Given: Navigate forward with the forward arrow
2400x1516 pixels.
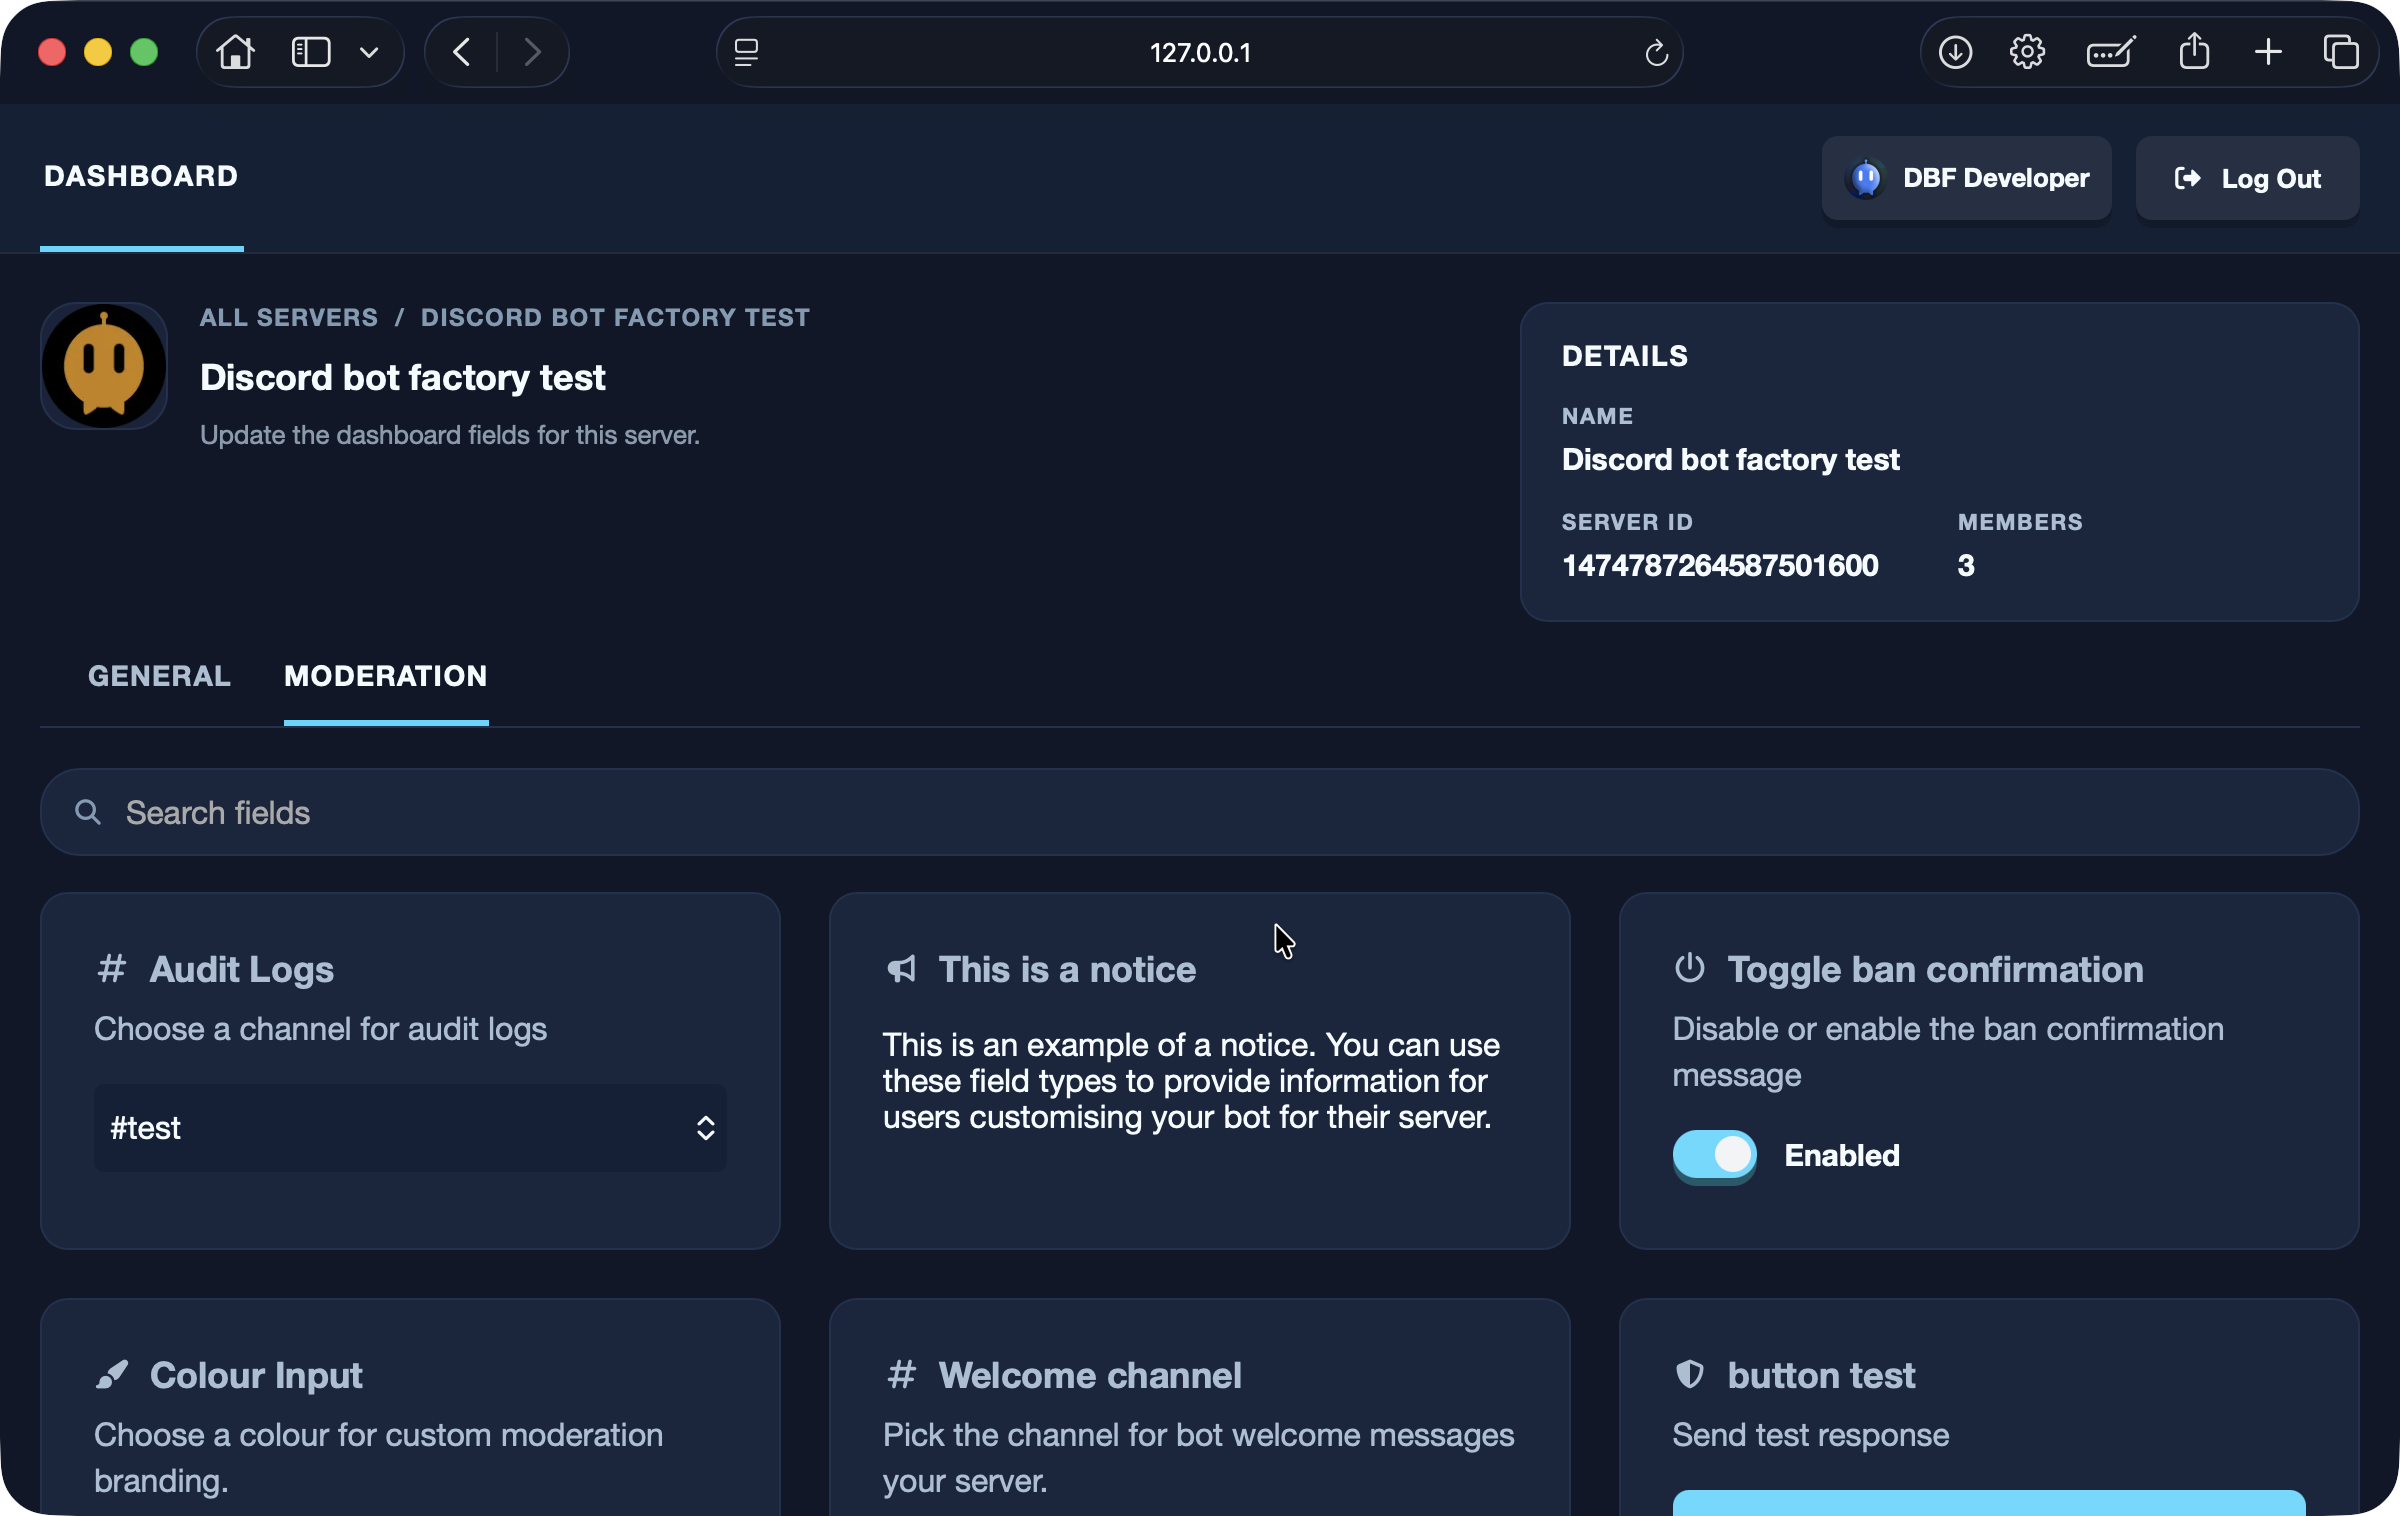Looking at the screenshot, I should 532,52.
